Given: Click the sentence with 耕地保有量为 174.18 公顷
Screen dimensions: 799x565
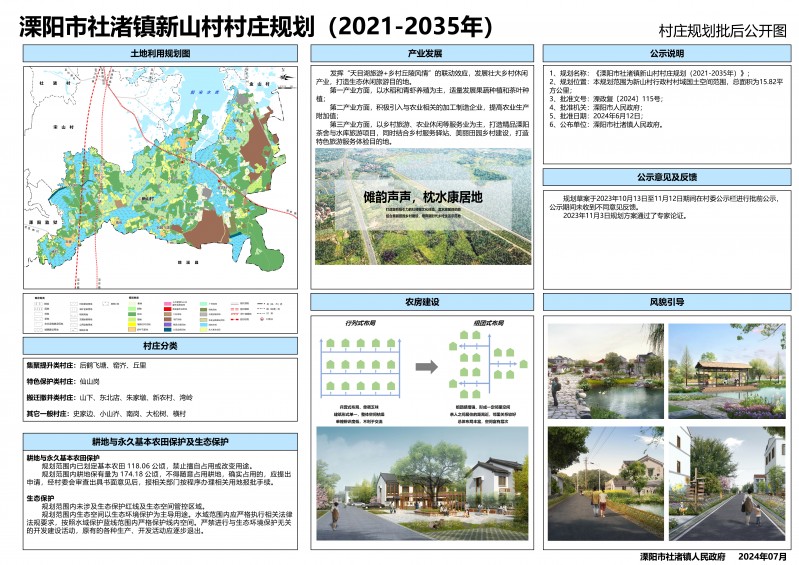Looking at the screenshot, I should tap(159, 478).
